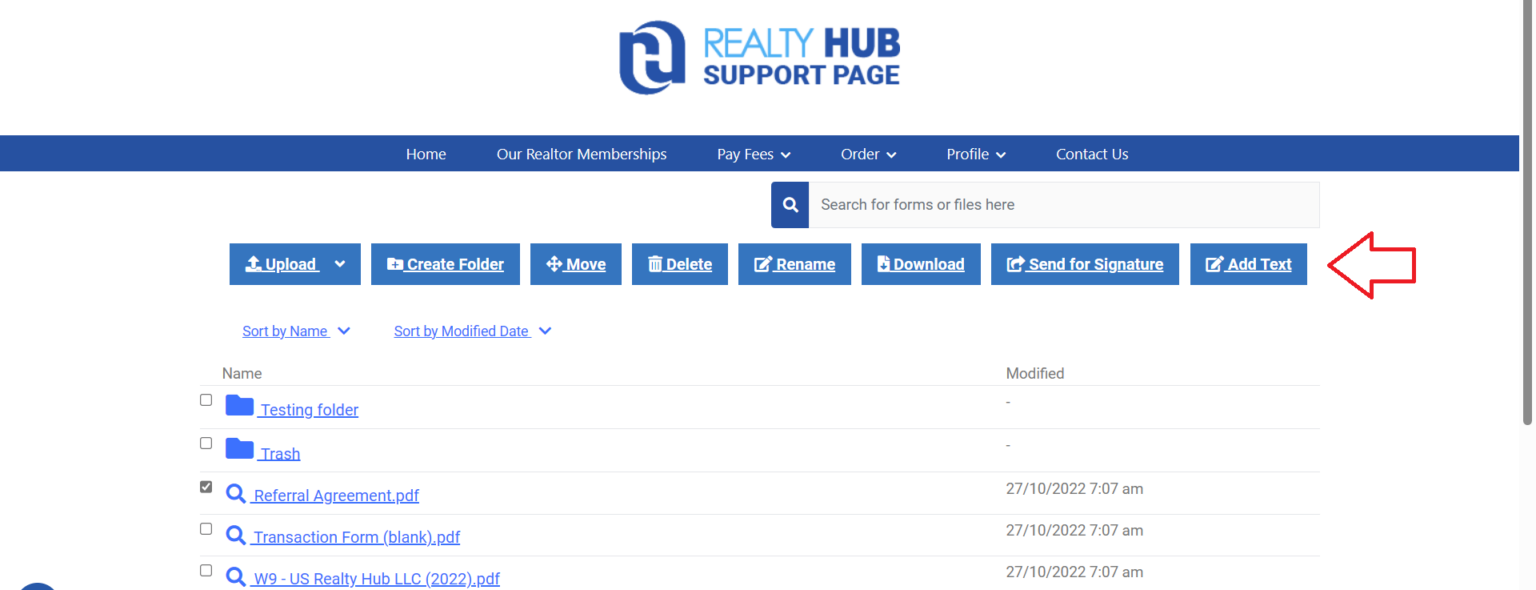Open the Pay Fees menu
Viewport: 1536px width, 590px height.
tap(754, 154)
